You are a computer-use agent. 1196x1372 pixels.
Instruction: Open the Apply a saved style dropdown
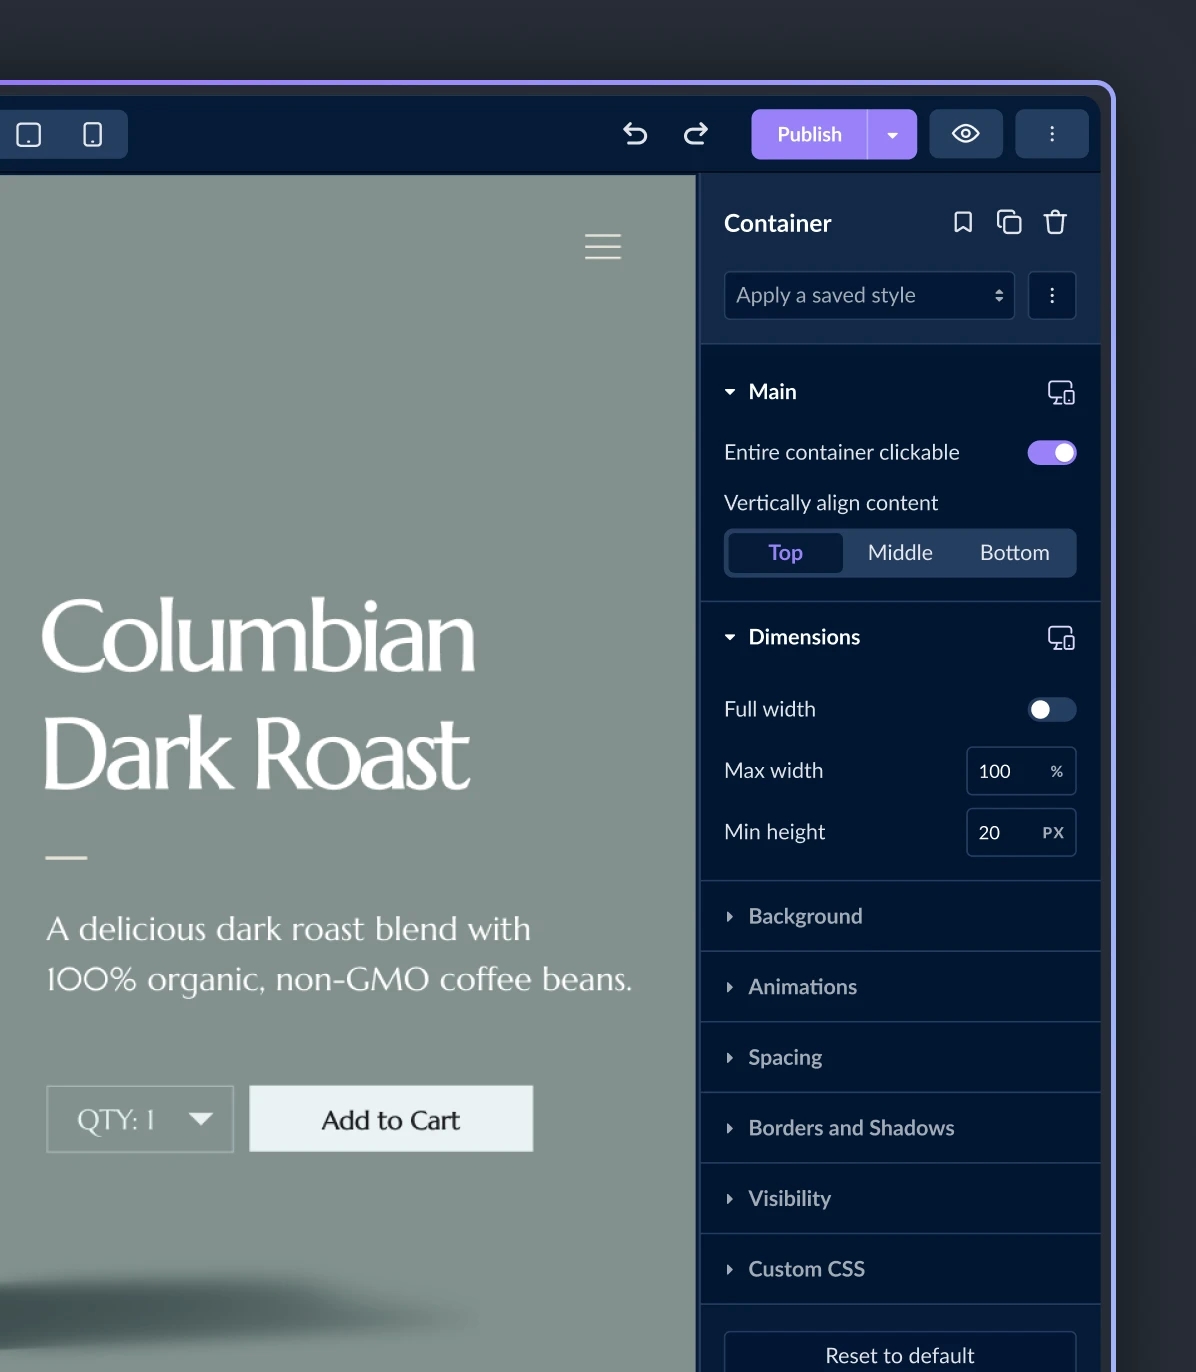coord(869,296)
